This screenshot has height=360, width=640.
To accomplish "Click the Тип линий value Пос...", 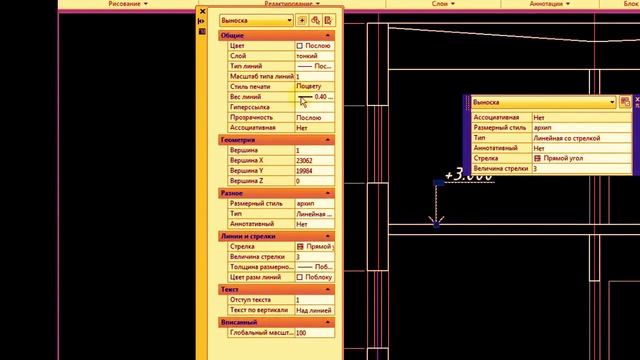I will click(x=314, y=66).
